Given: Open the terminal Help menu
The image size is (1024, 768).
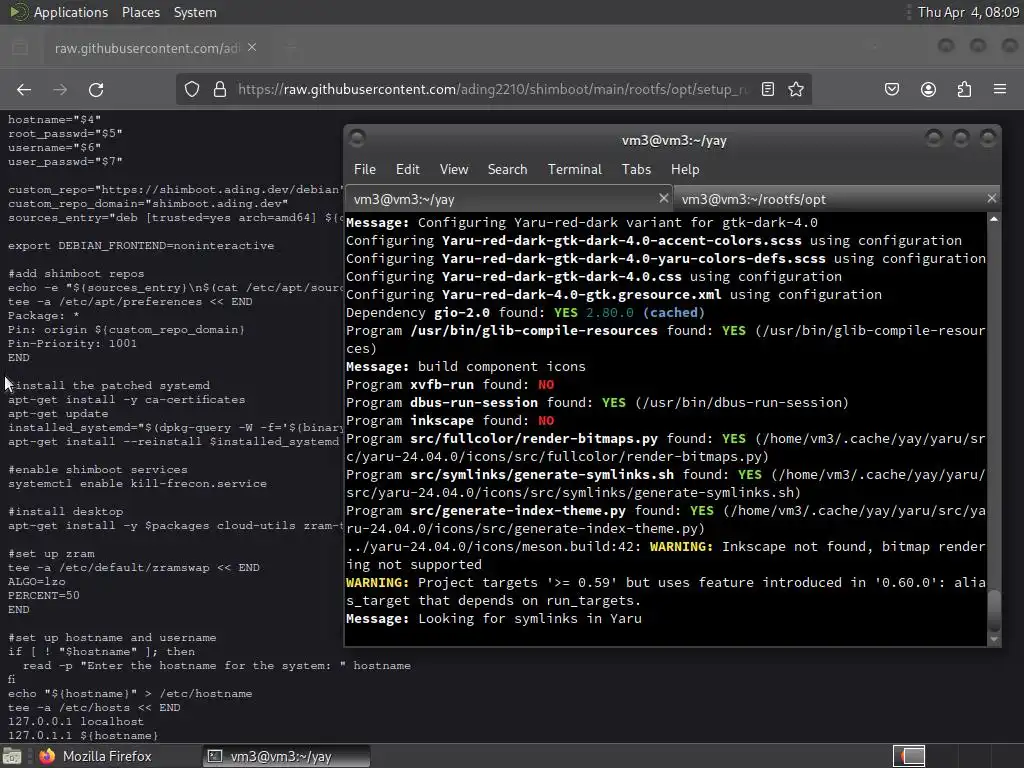Looking at the screenshot, I should click(x=685, y=169).
